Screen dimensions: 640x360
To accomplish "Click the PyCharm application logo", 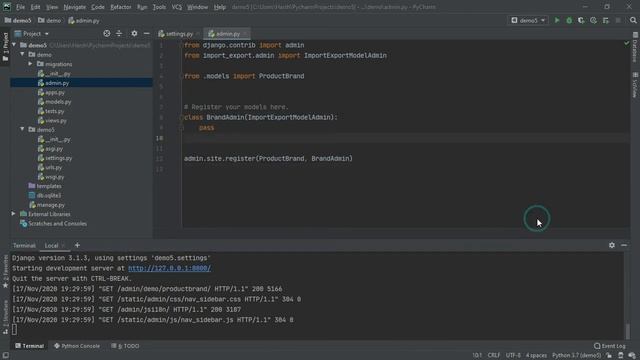I will pos(7,7).
